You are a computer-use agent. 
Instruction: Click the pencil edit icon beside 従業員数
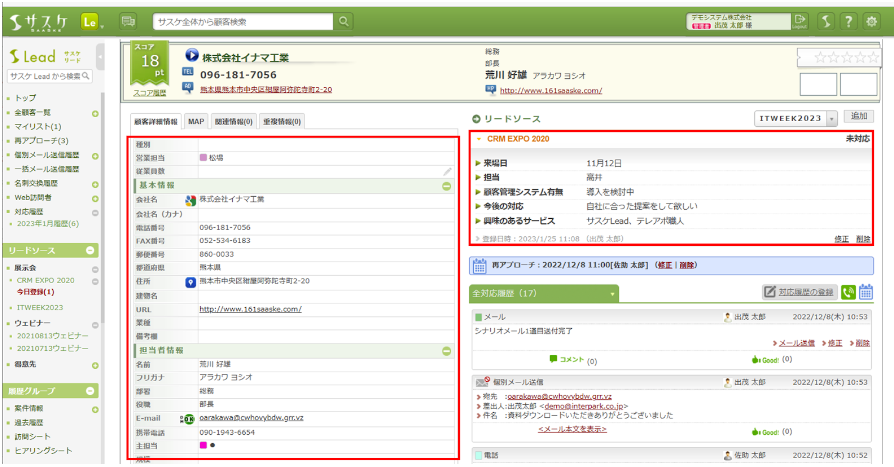(x=448, y=172)
